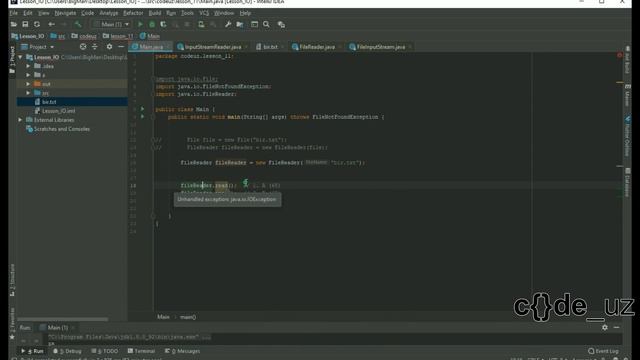
Task: Click the Open folder toolbar icon
Action: click(x=13, y=24)
